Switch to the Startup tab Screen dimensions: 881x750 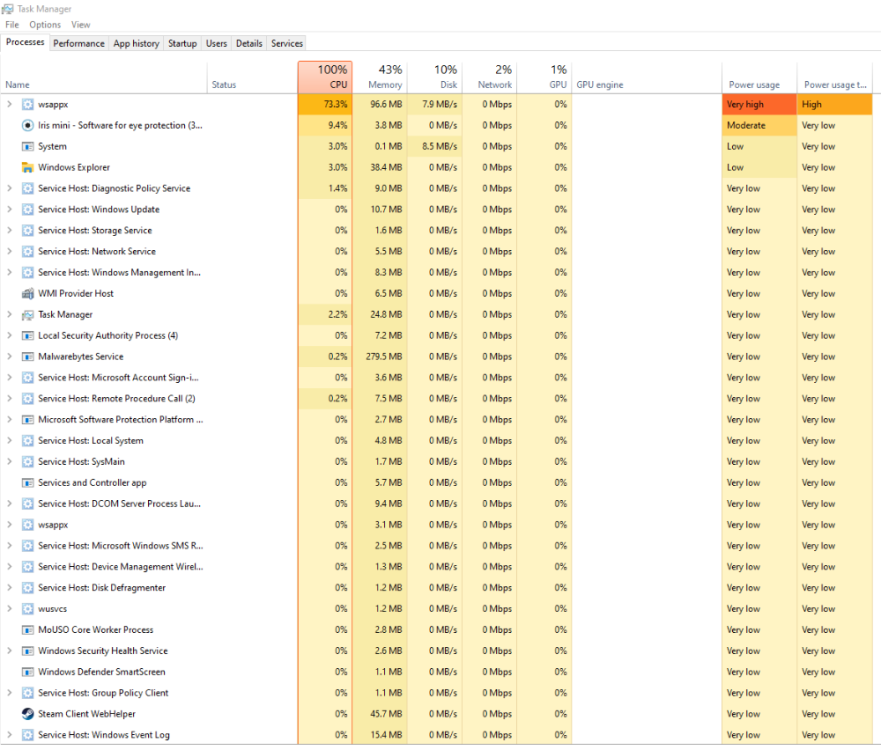tap(183, 43)
